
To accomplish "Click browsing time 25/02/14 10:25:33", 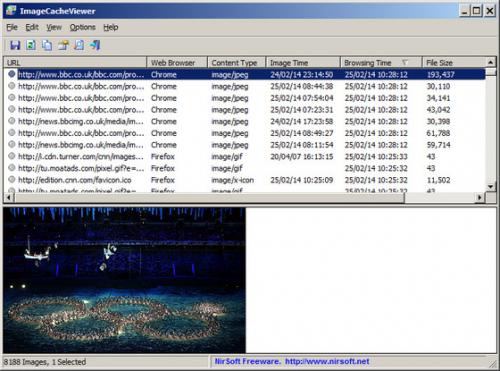I will click(376, 156).
